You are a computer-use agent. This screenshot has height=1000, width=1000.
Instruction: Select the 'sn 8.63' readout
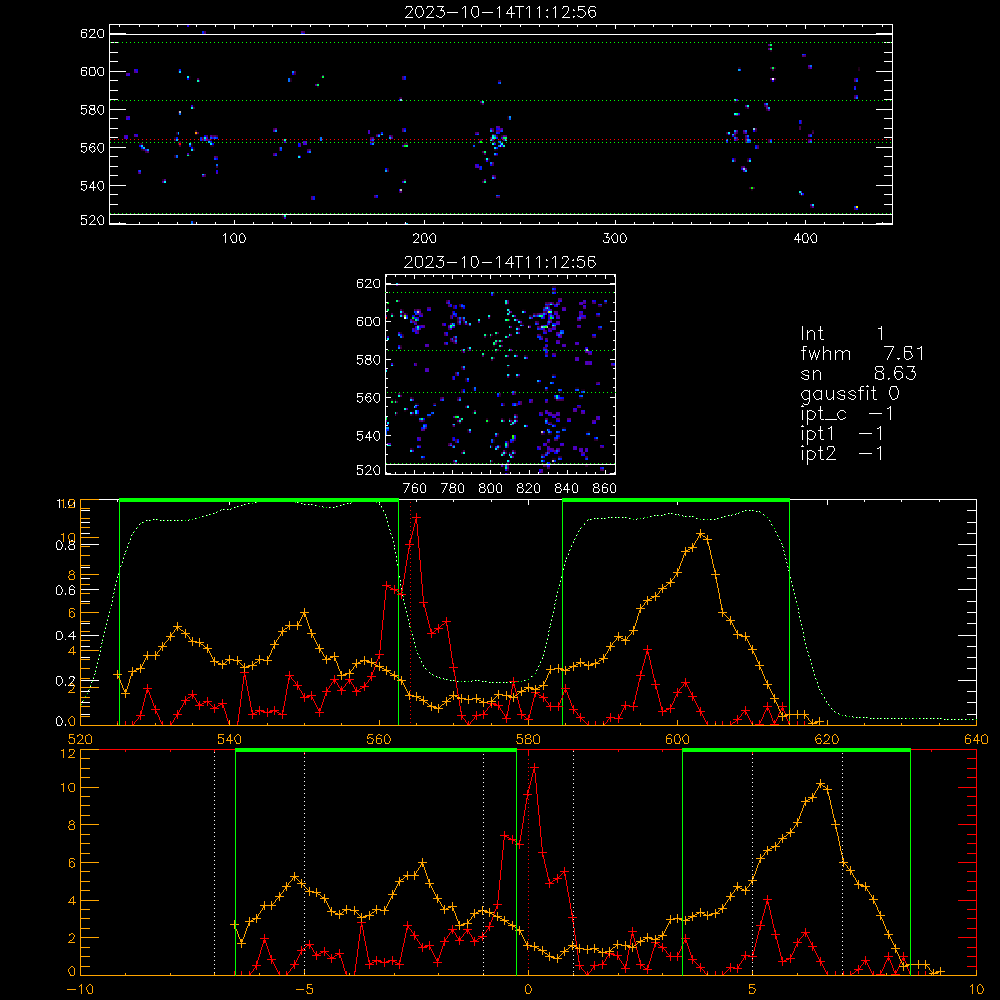point(858,373)
